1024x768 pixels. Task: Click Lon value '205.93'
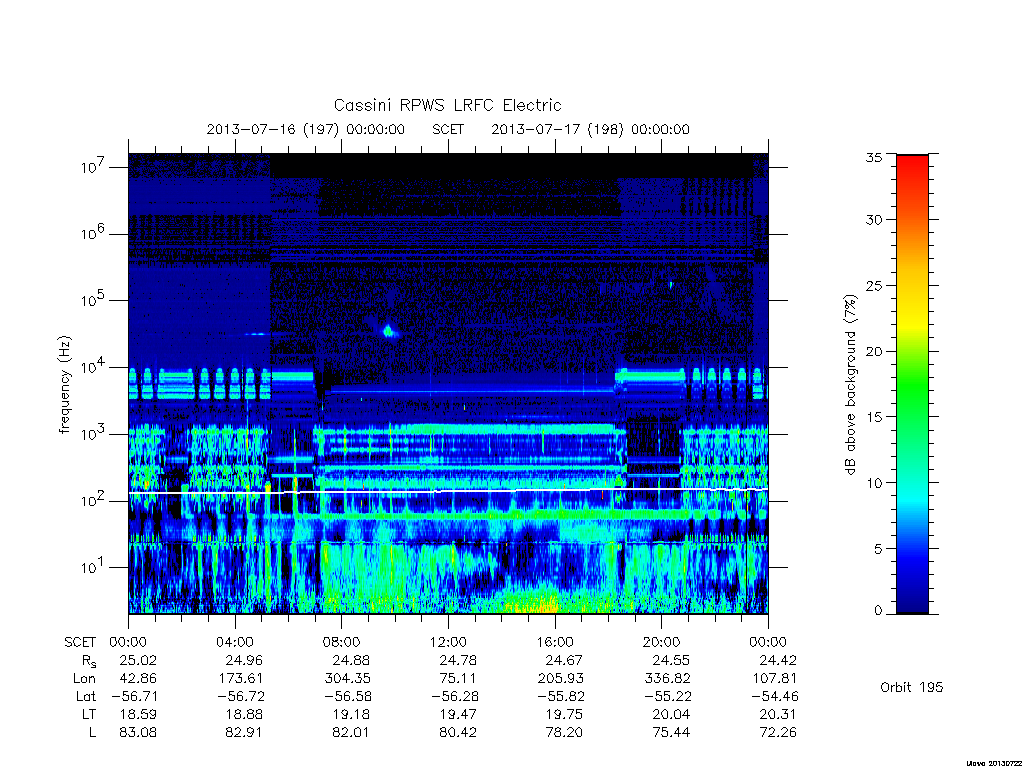[560, 678]
